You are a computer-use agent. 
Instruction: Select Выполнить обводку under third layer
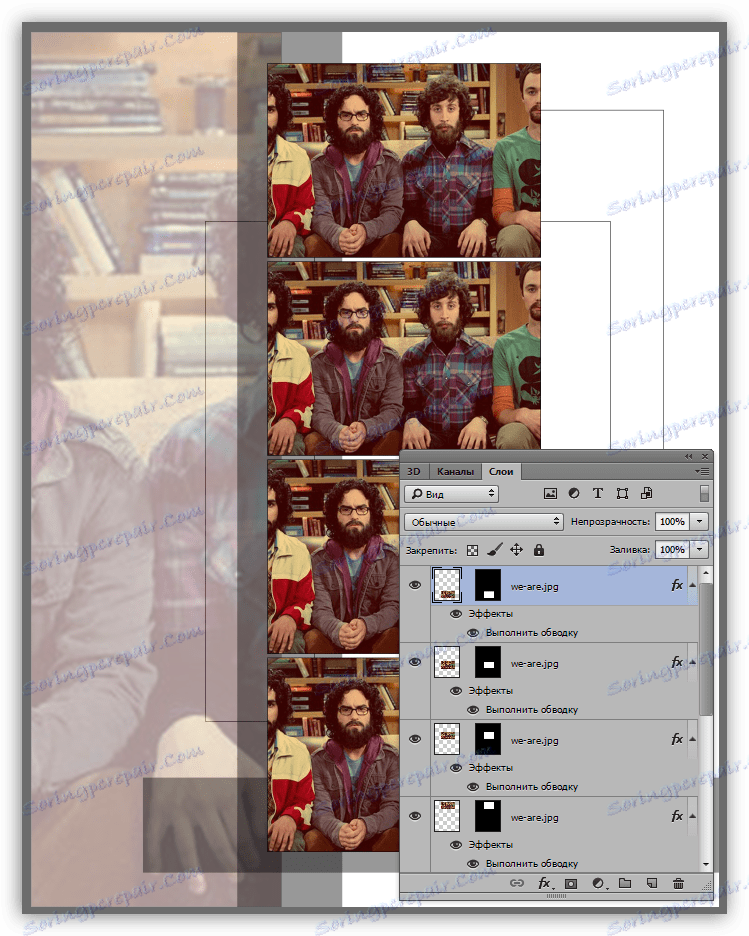(531, 787)
